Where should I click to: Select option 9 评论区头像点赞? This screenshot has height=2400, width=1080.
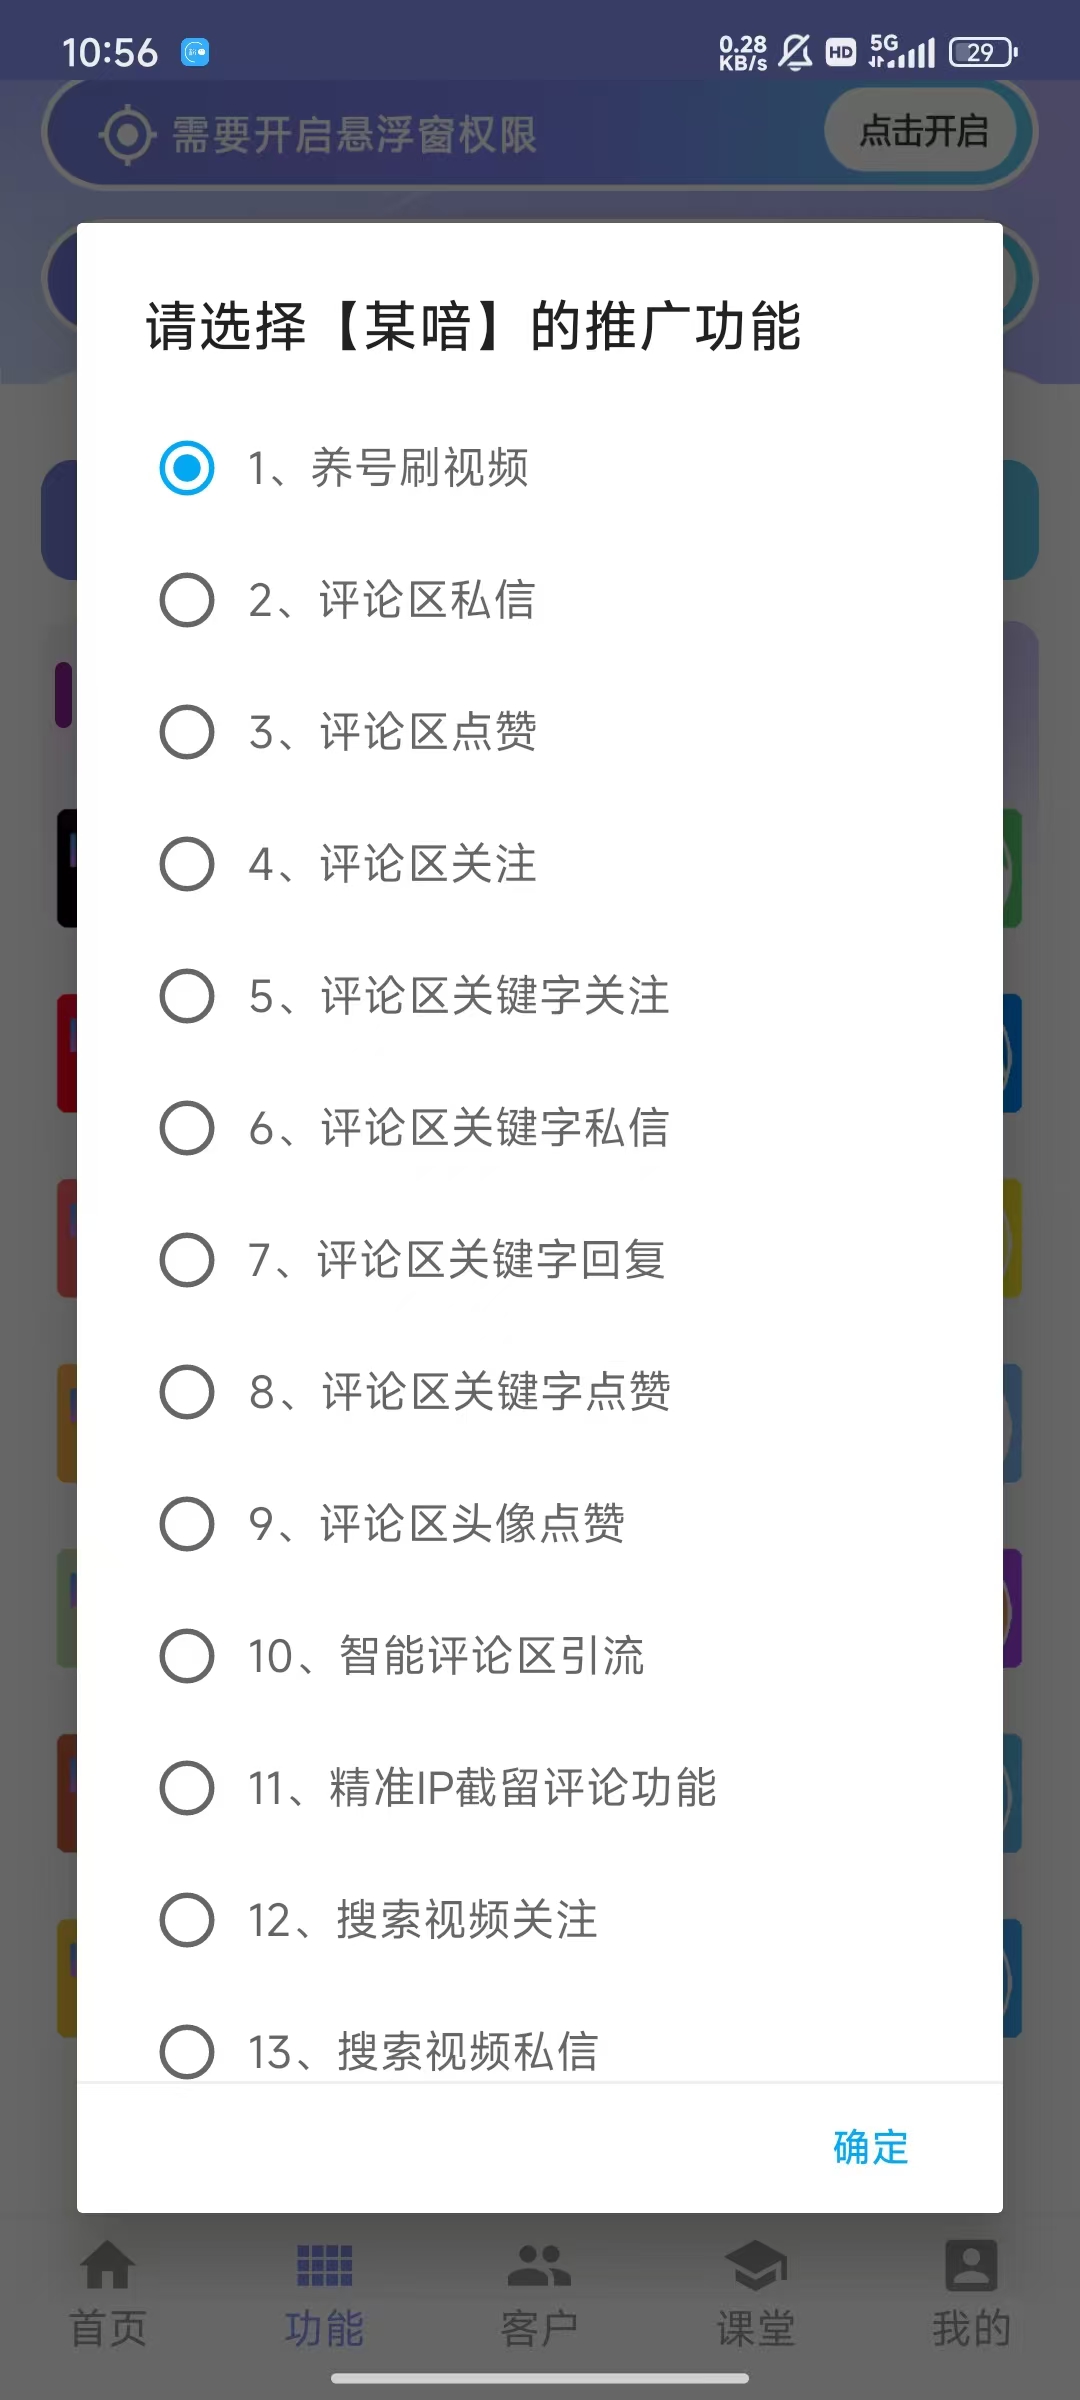point(187,1524)
